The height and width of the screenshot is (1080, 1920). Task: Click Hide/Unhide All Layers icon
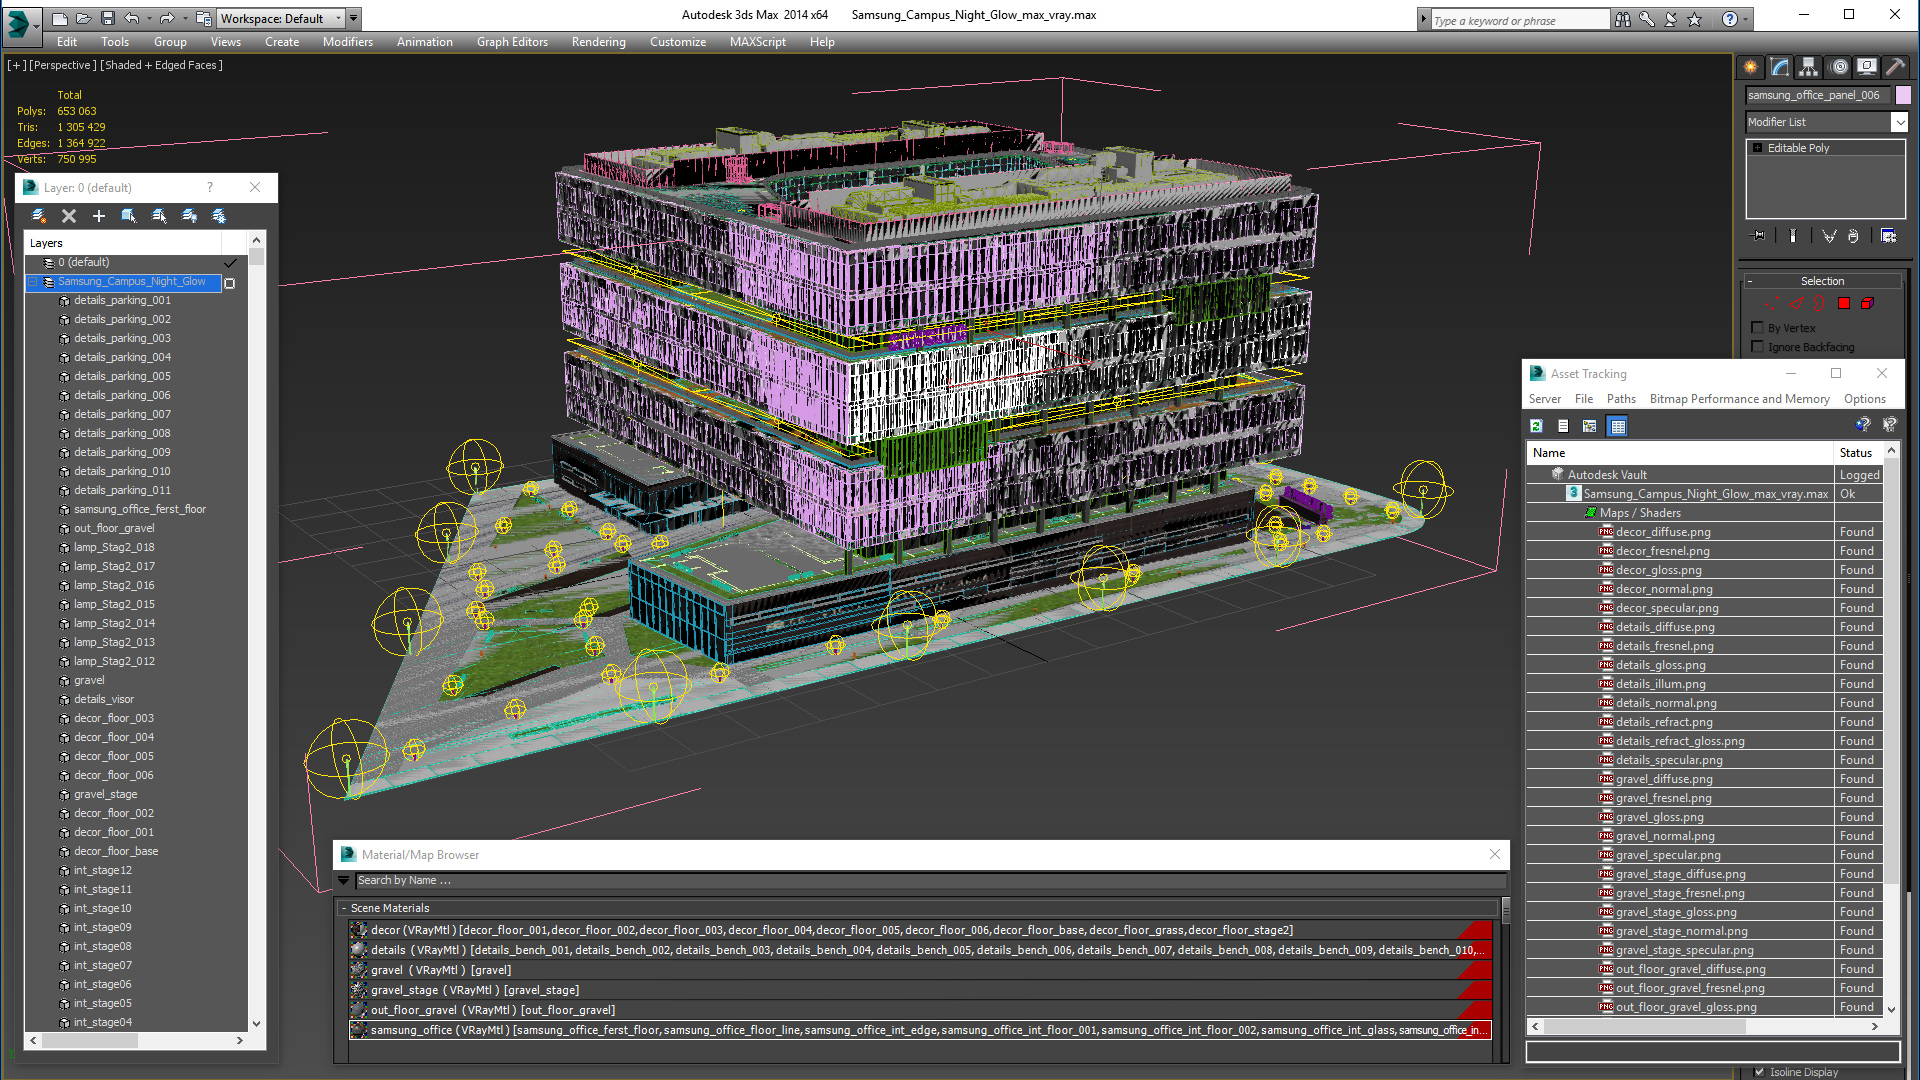point(189,216)
